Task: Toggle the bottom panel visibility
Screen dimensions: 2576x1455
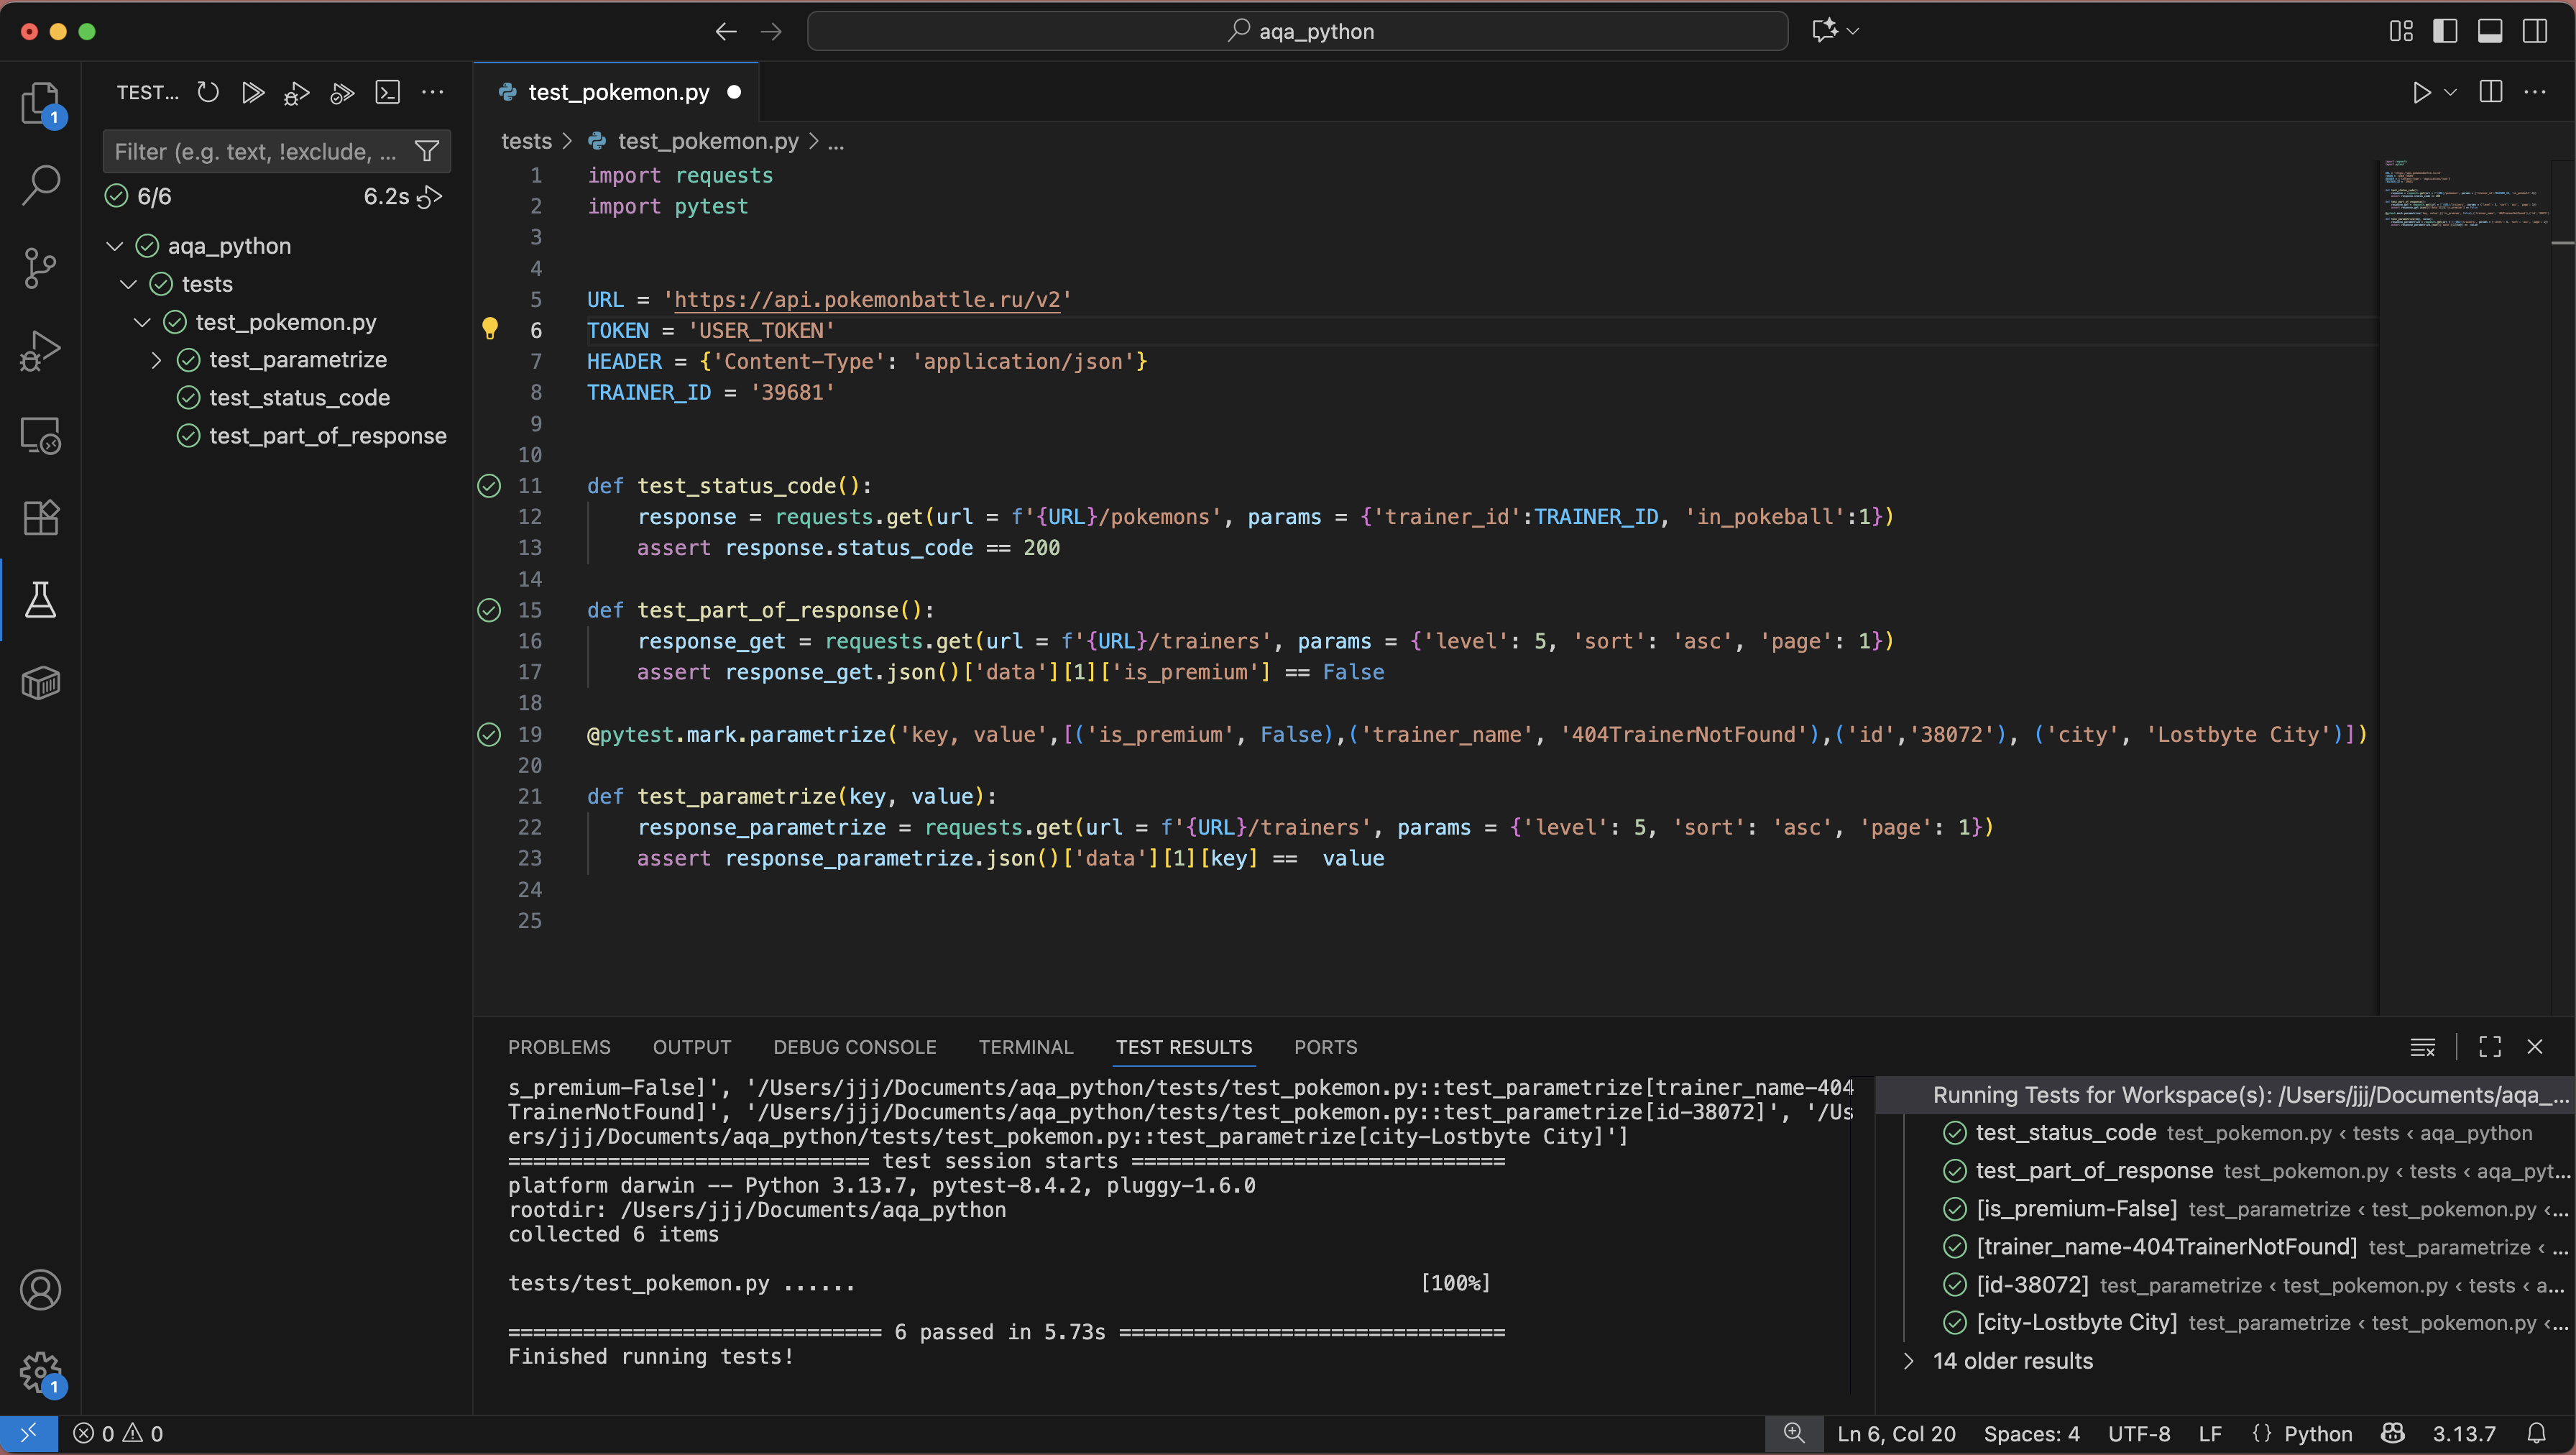Action: [x=2490, y=31]
